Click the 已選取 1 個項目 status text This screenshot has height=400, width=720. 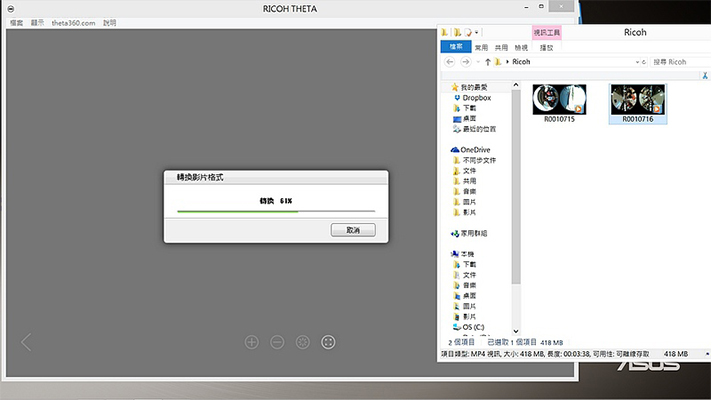(x=512, y=342)
